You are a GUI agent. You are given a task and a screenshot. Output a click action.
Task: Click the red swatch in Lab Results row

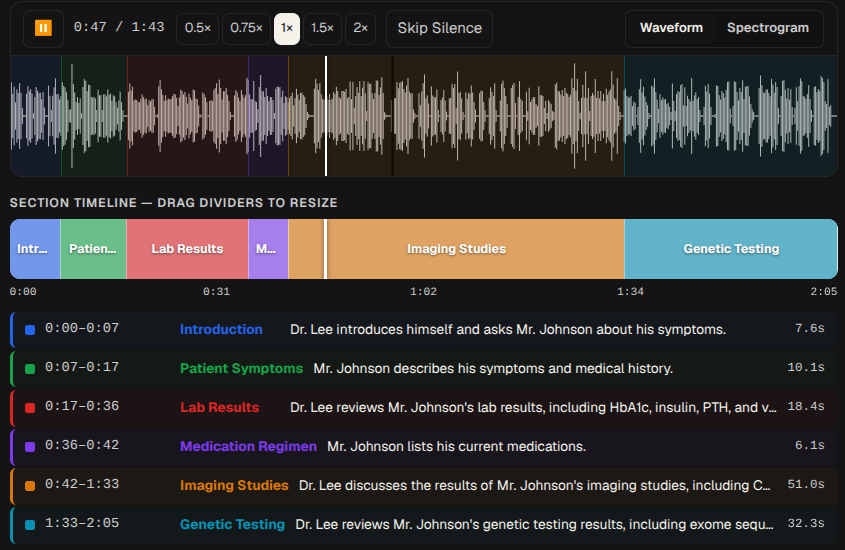pyautogui.click(x=30, y=408)
